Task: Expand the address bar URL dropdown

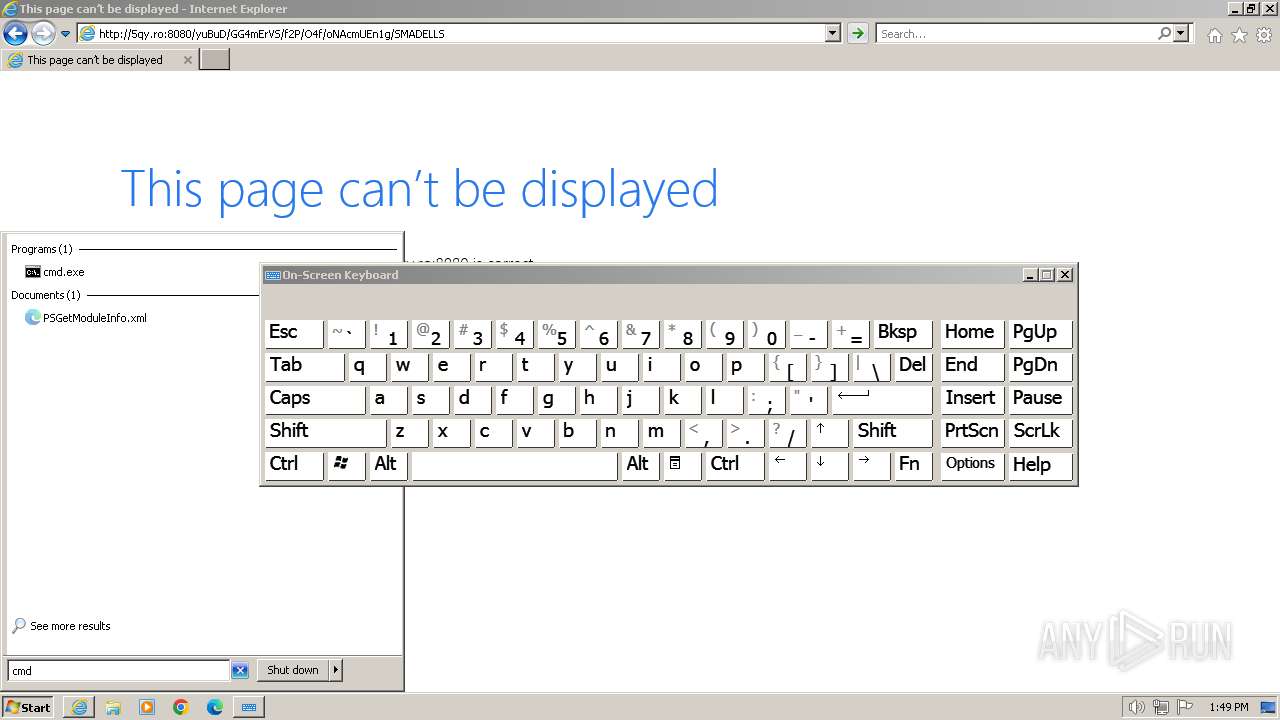Action: [x=833, y=33]
